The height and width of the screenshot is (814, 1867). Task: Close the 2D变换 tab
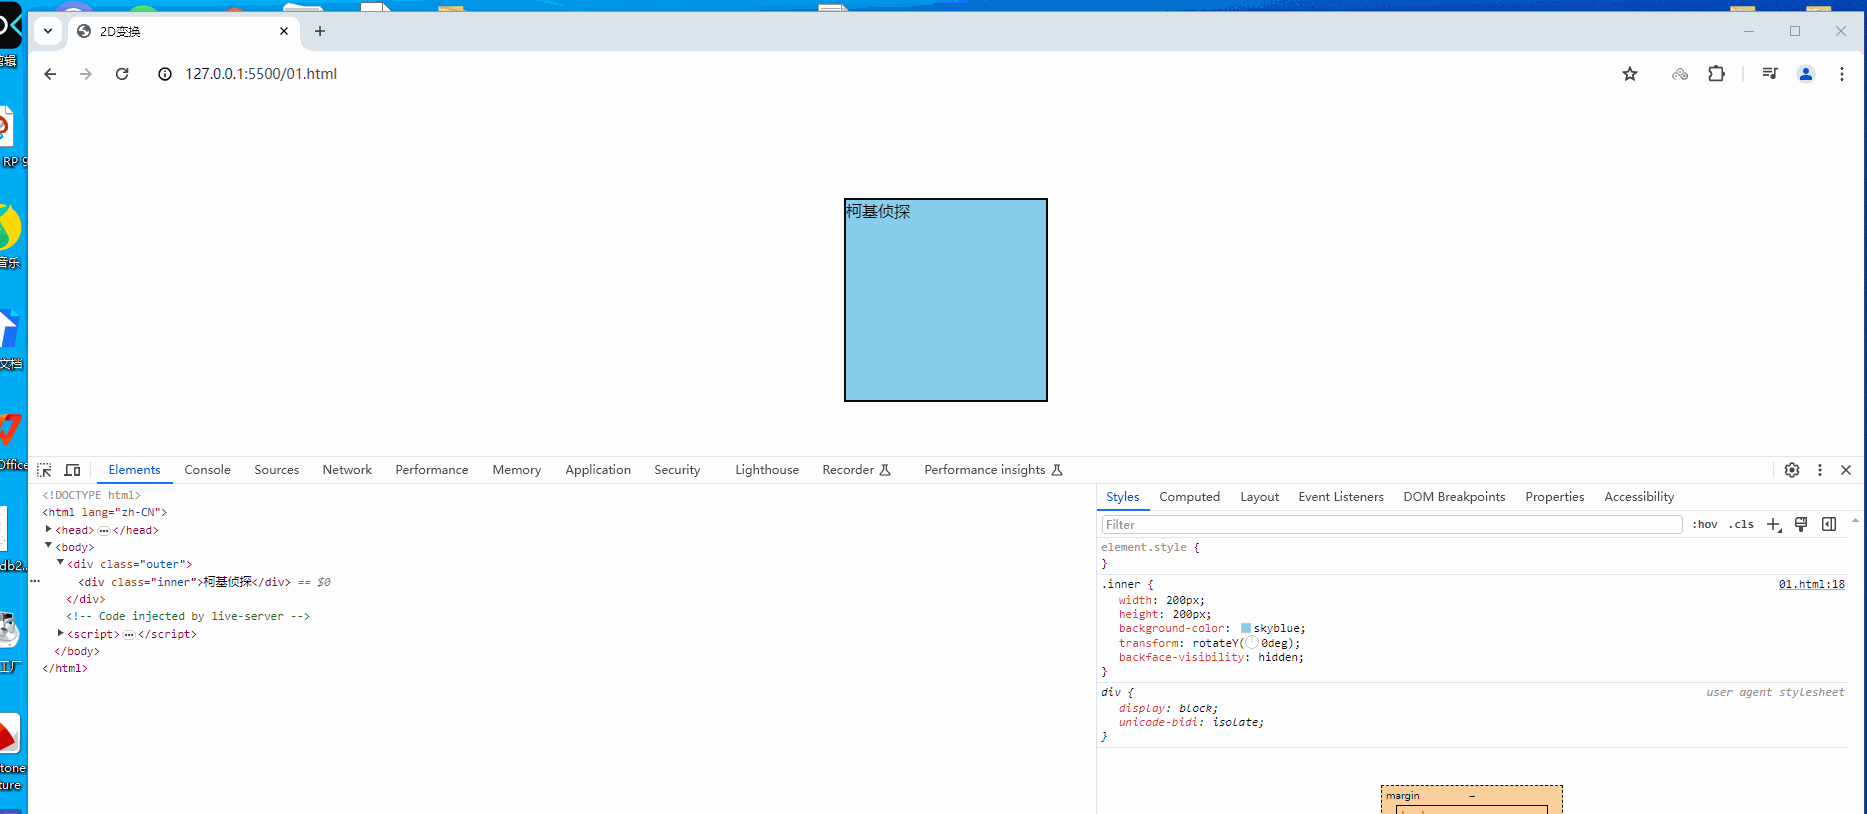(x=284, y=31)
